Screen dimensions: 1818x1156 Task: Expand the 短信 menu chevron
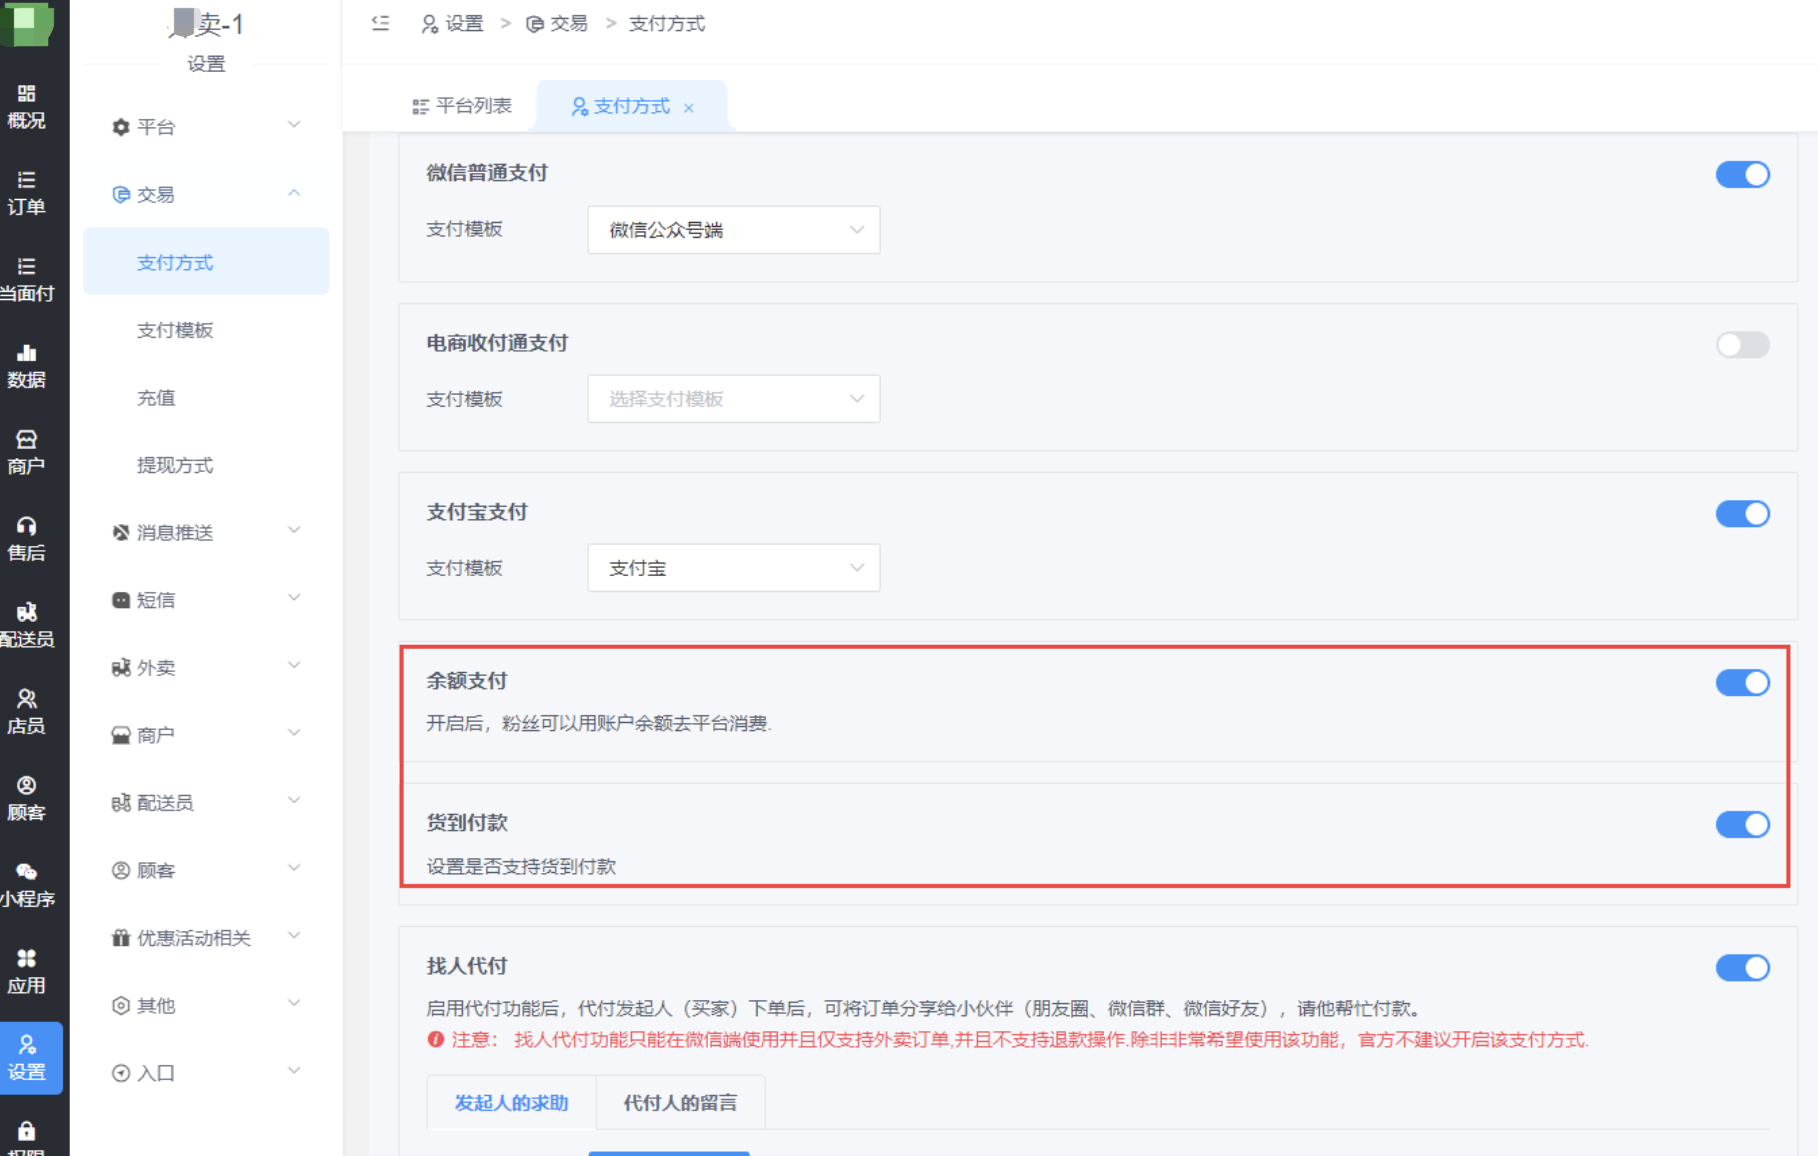tap(294, 598)
